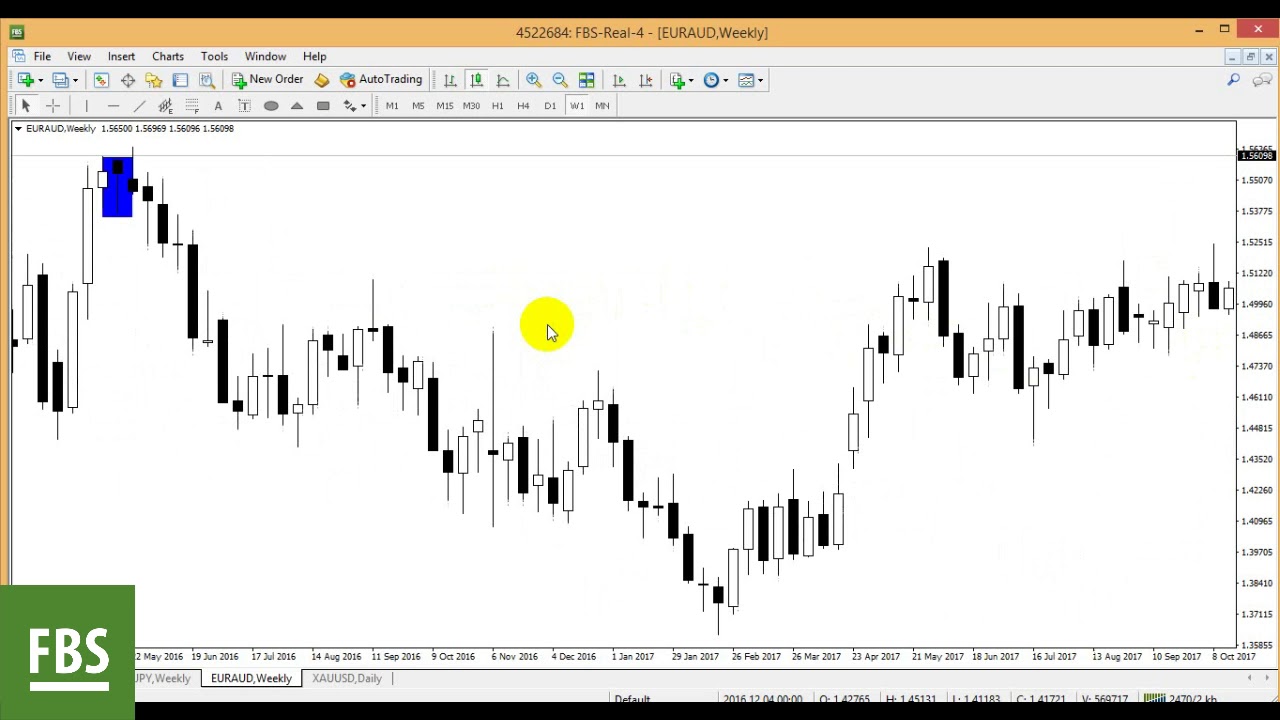
Task: Switch chart to Line Chart mode
Action: pos(503,80)
